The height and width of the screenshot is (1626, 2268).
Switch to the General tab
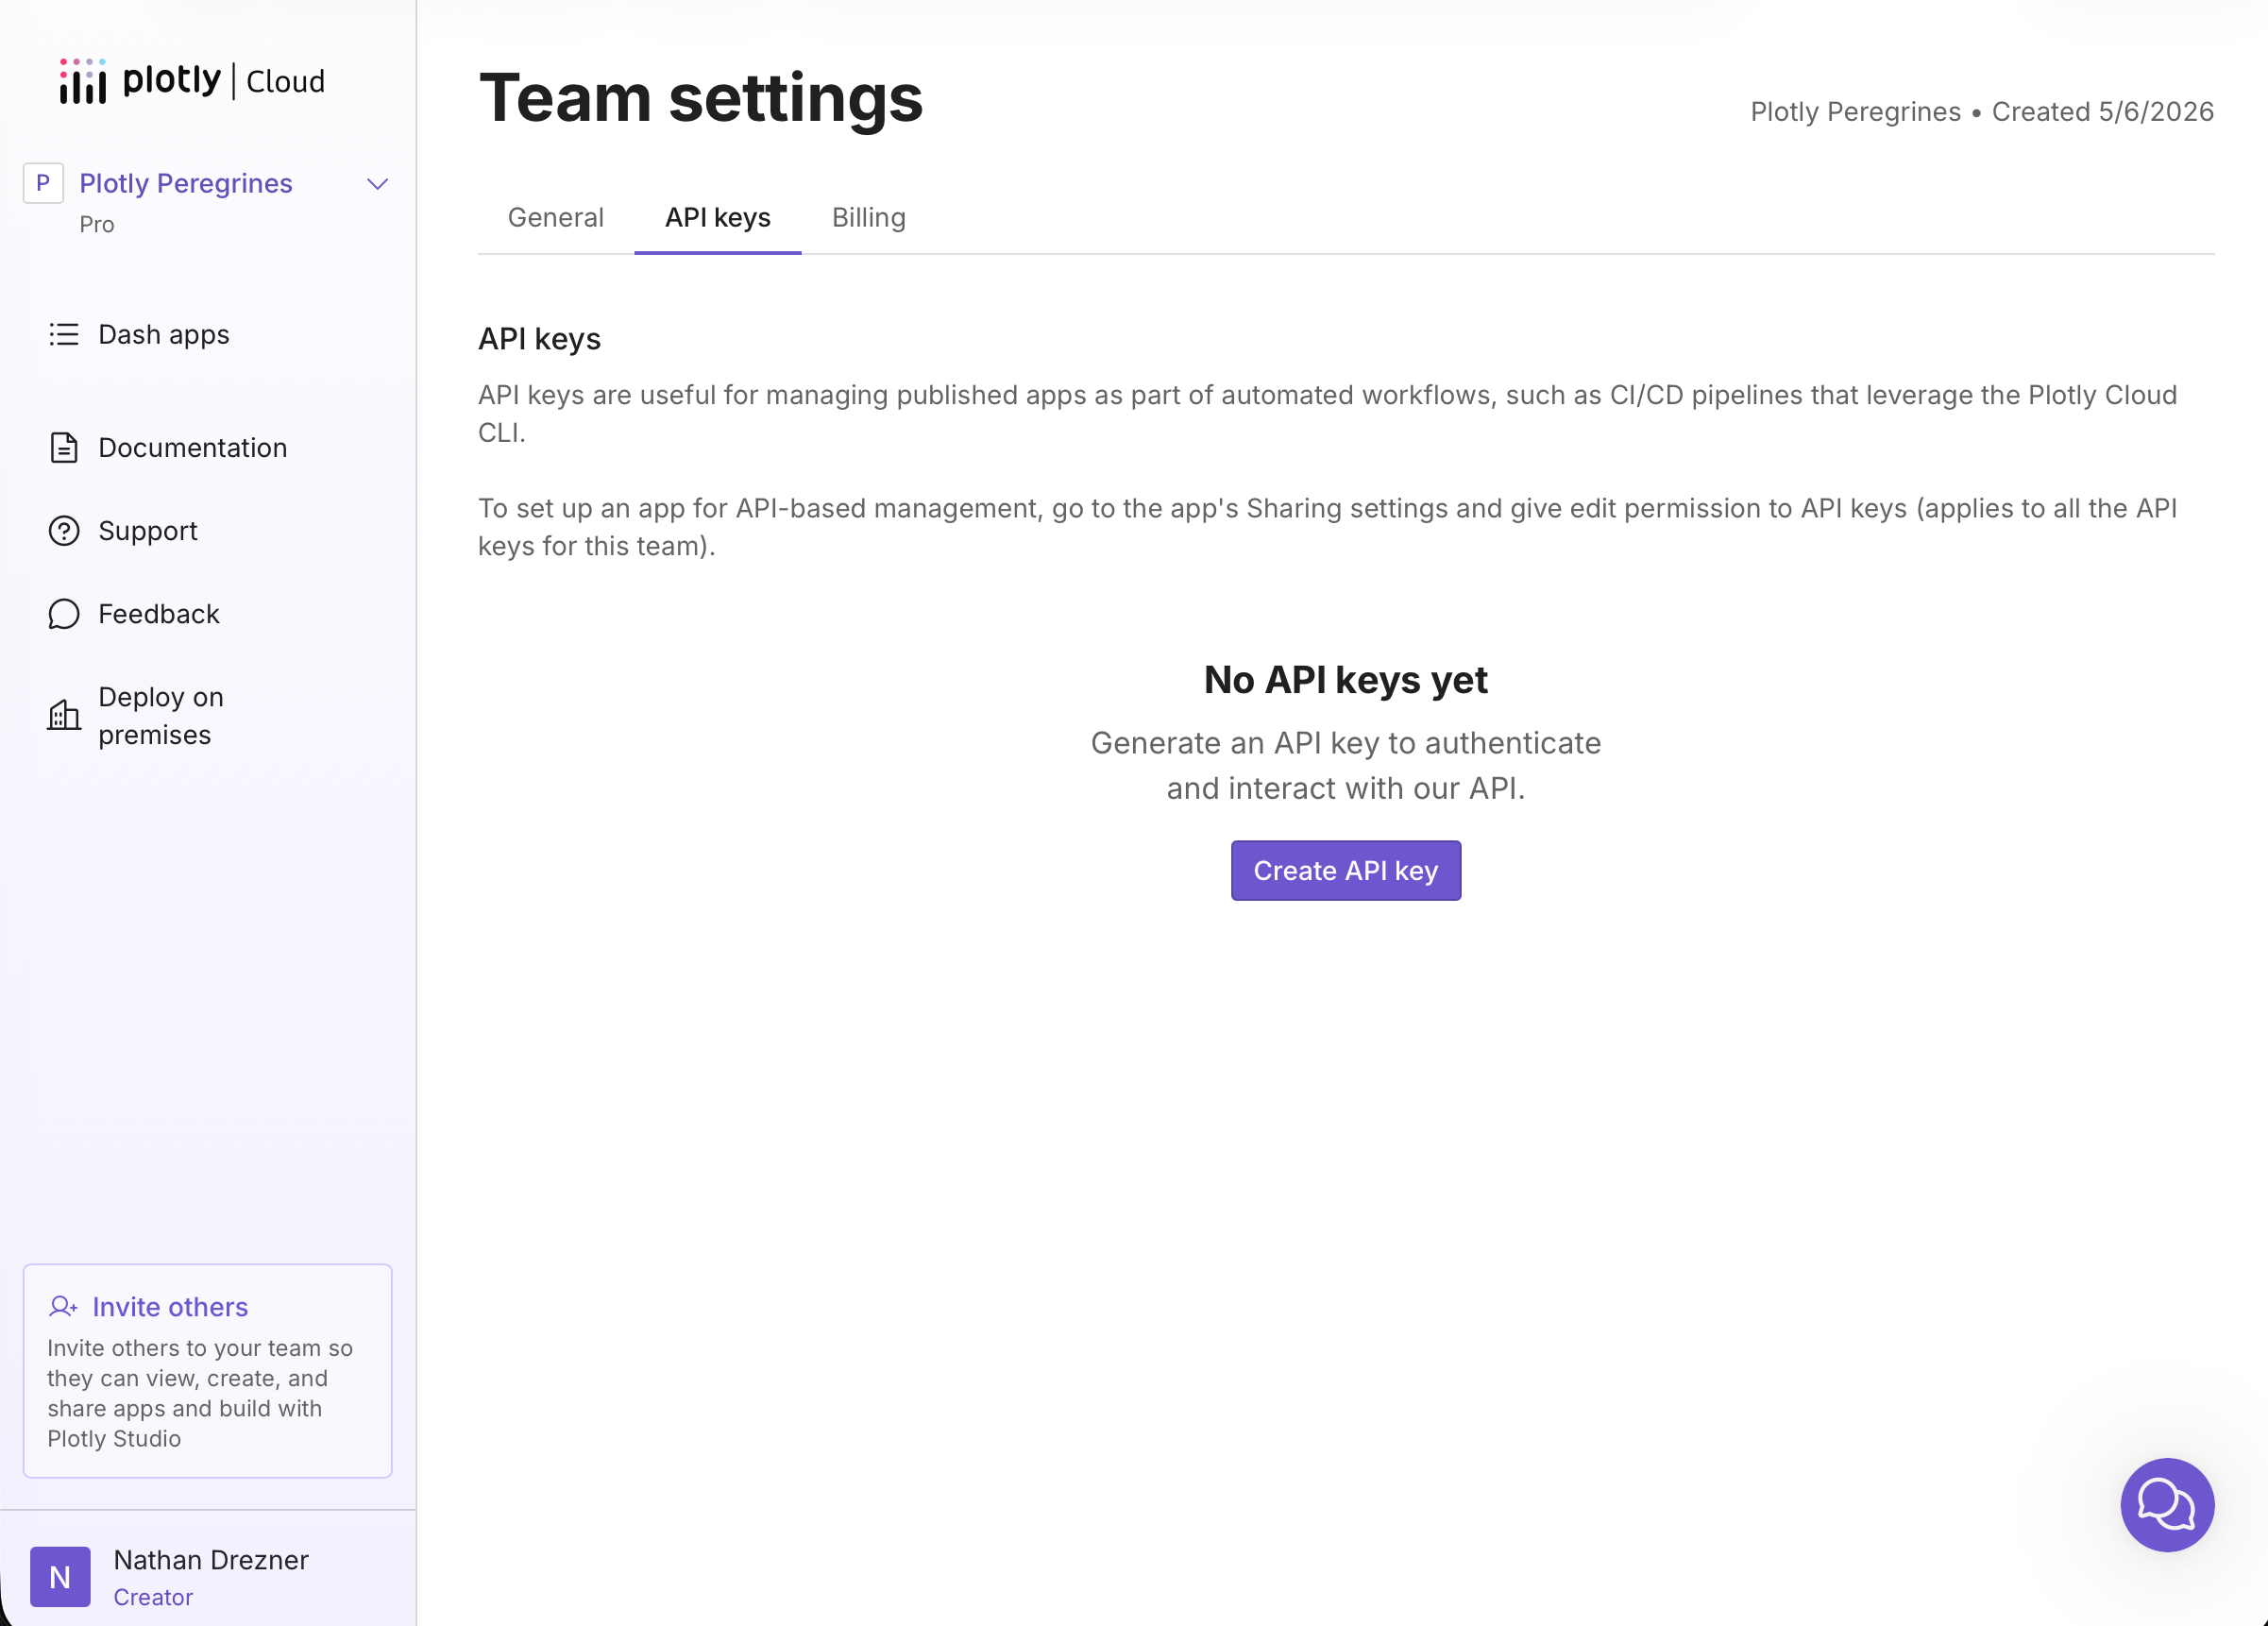point(556,217)
